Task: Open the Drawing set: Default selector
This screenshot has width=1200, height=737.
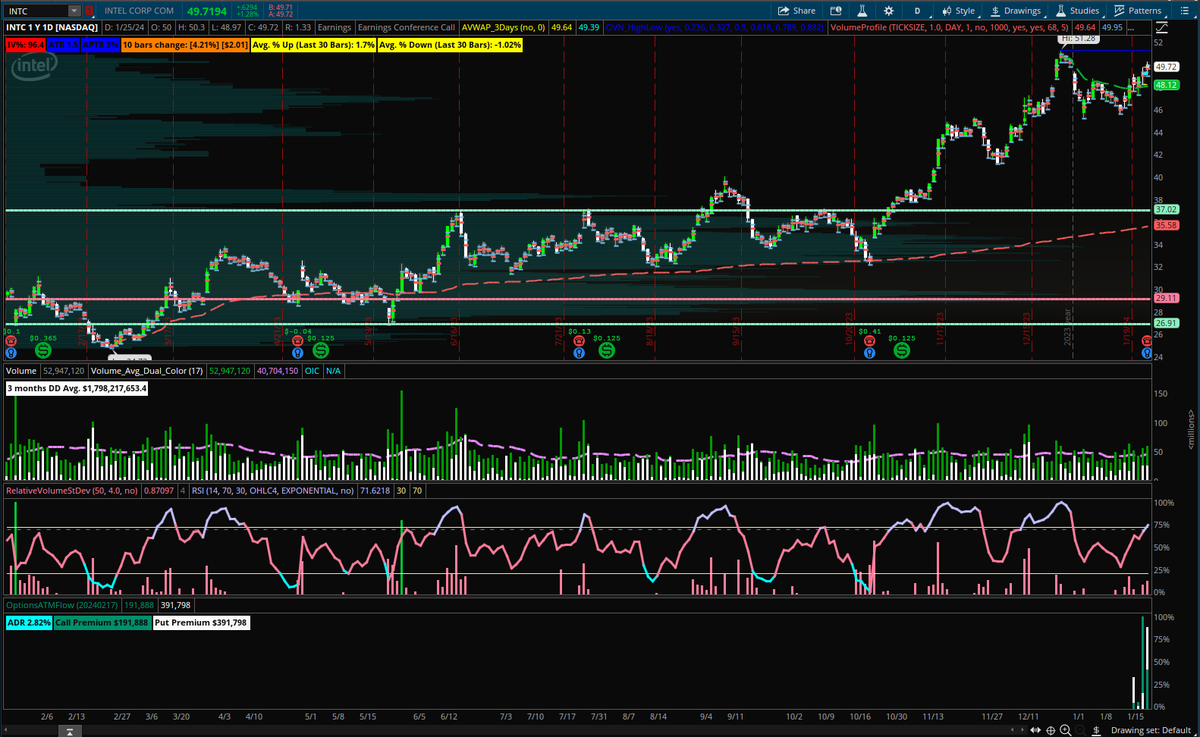Action: click(1155, 730)
